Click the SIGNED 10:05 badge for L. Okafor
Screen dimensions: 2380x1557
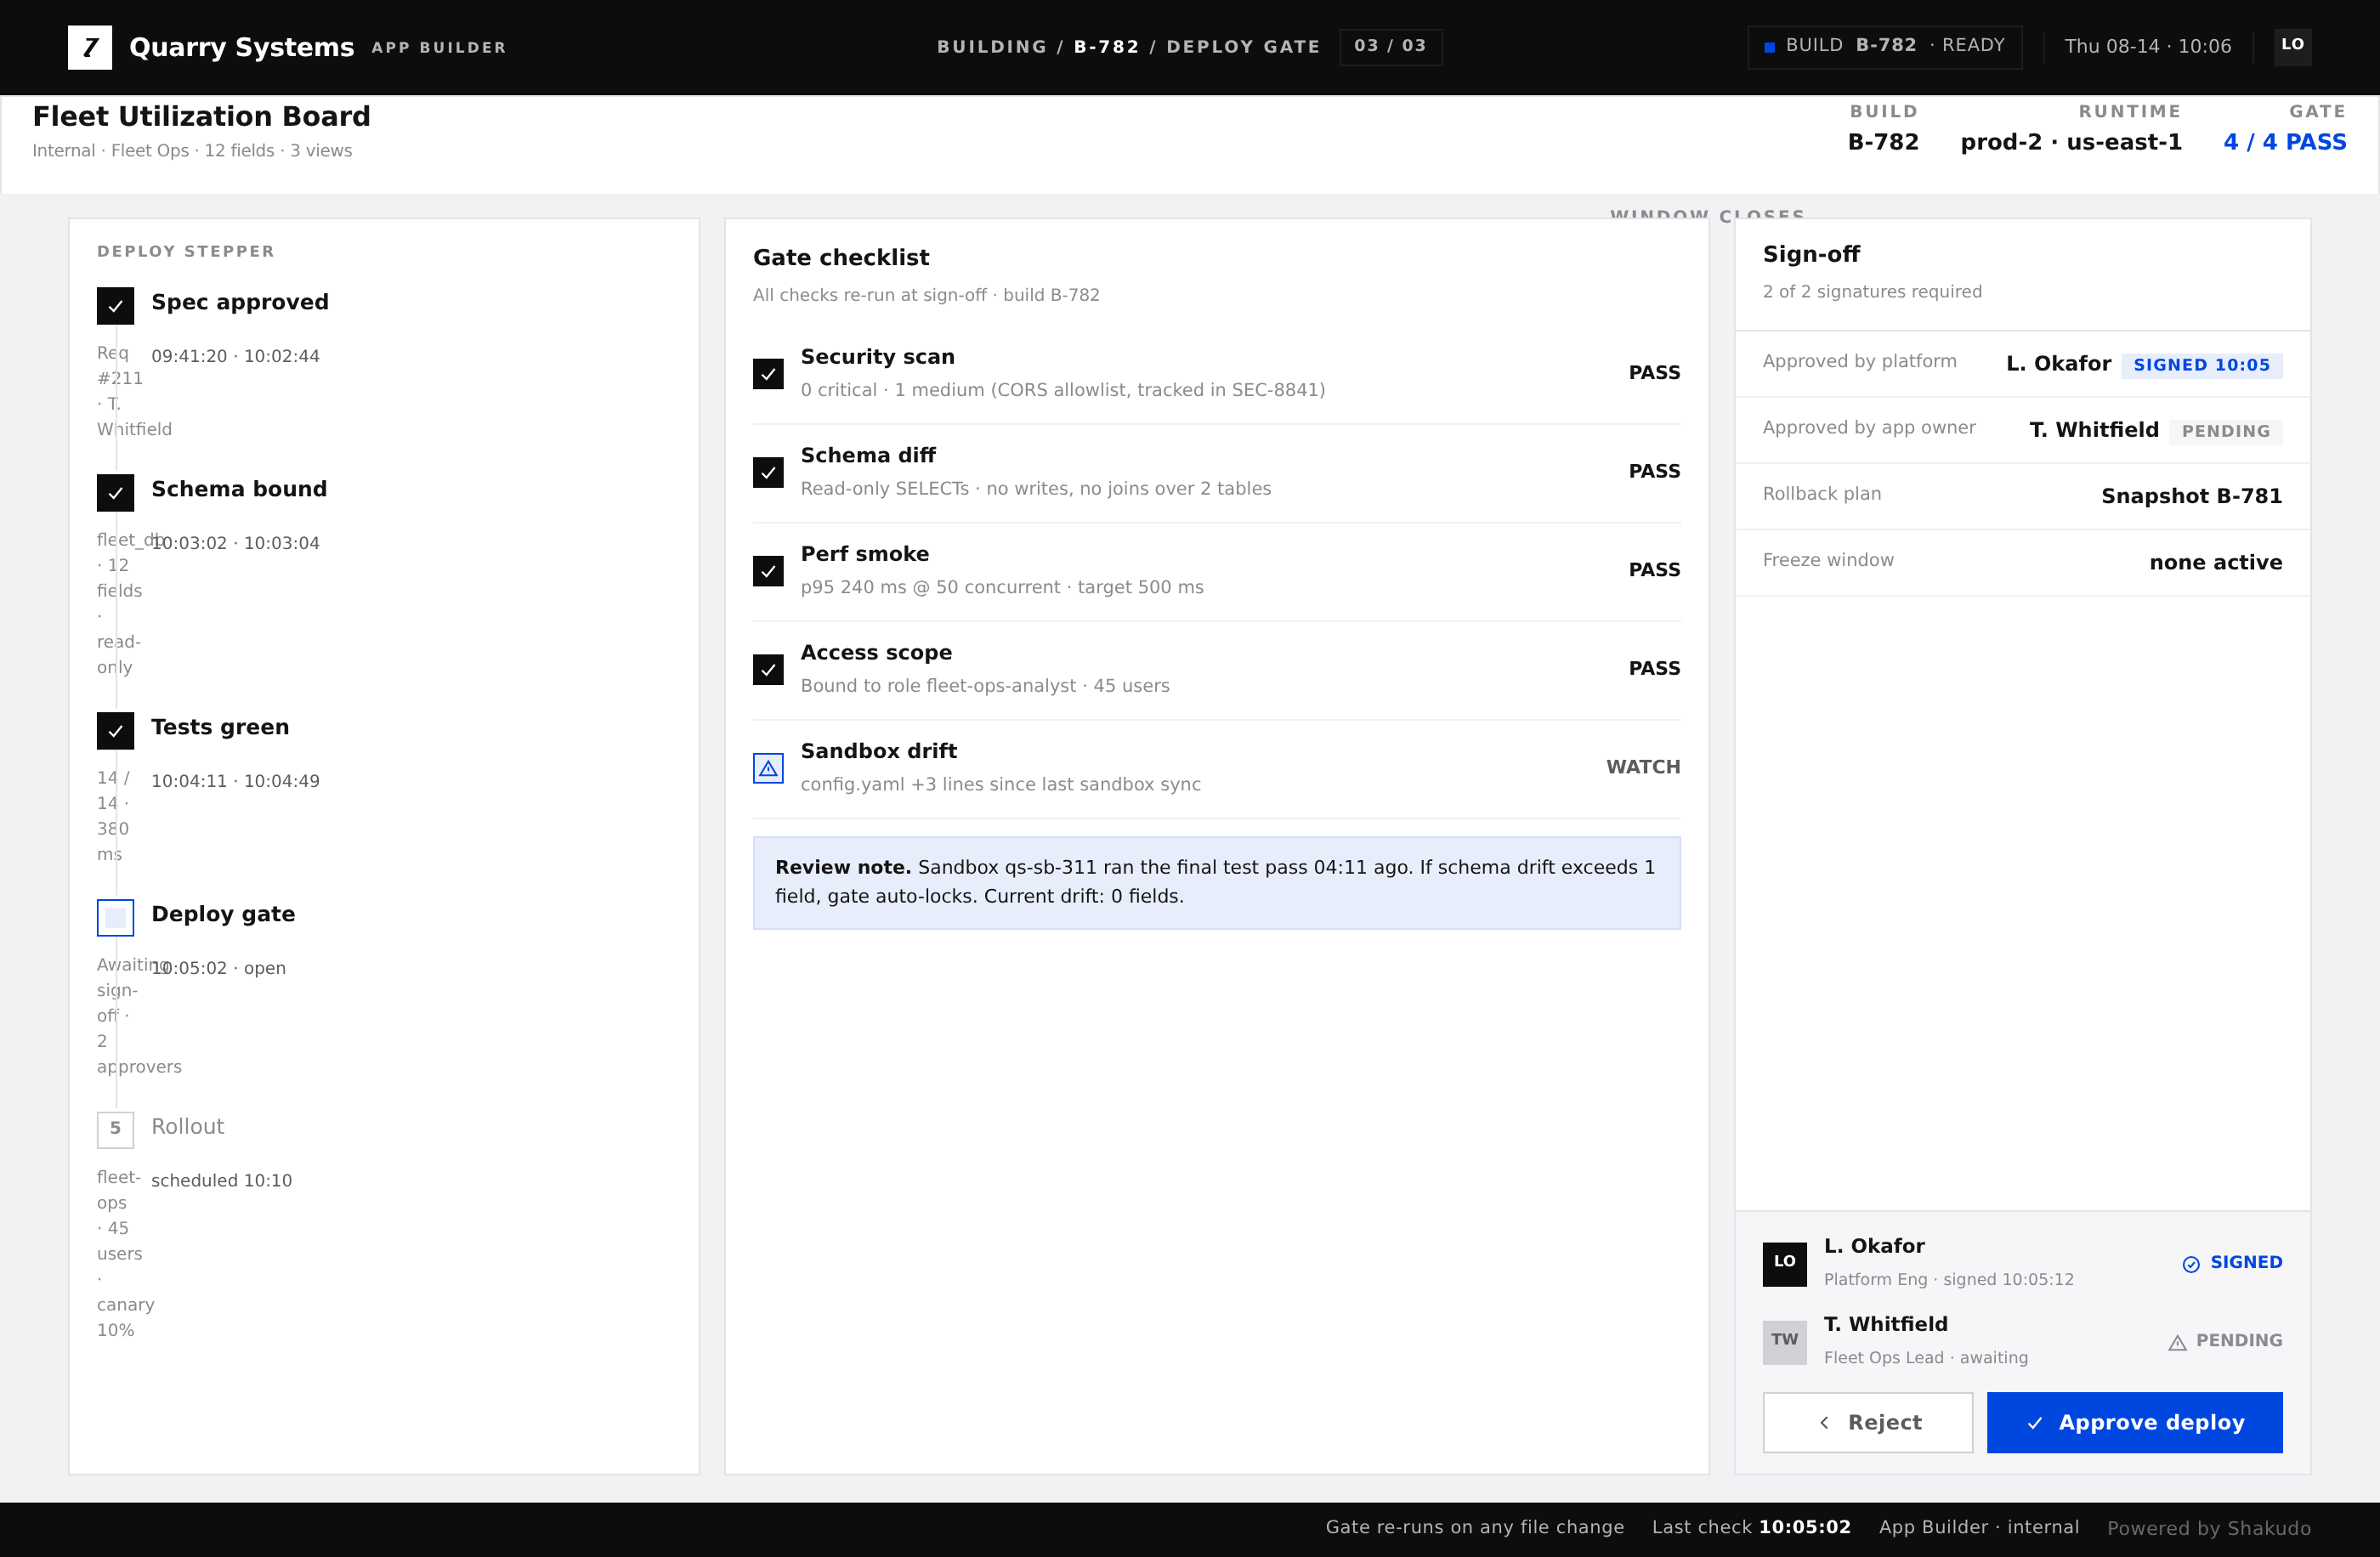[x=2201, y=365]
